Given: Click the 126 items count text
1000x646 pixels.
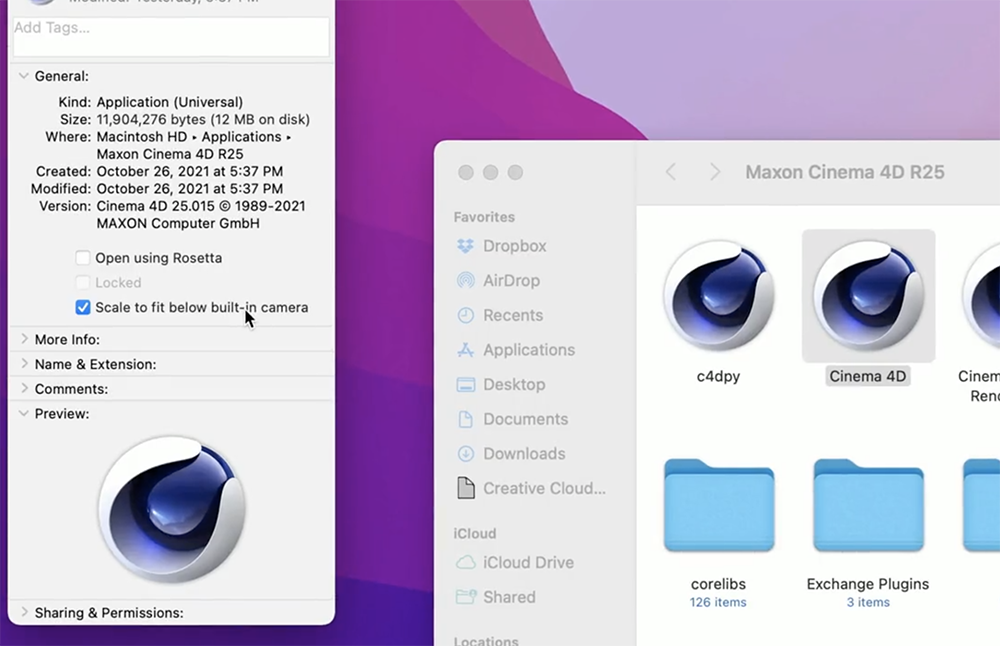Looking at the screenshot, I should click(718, 602).
